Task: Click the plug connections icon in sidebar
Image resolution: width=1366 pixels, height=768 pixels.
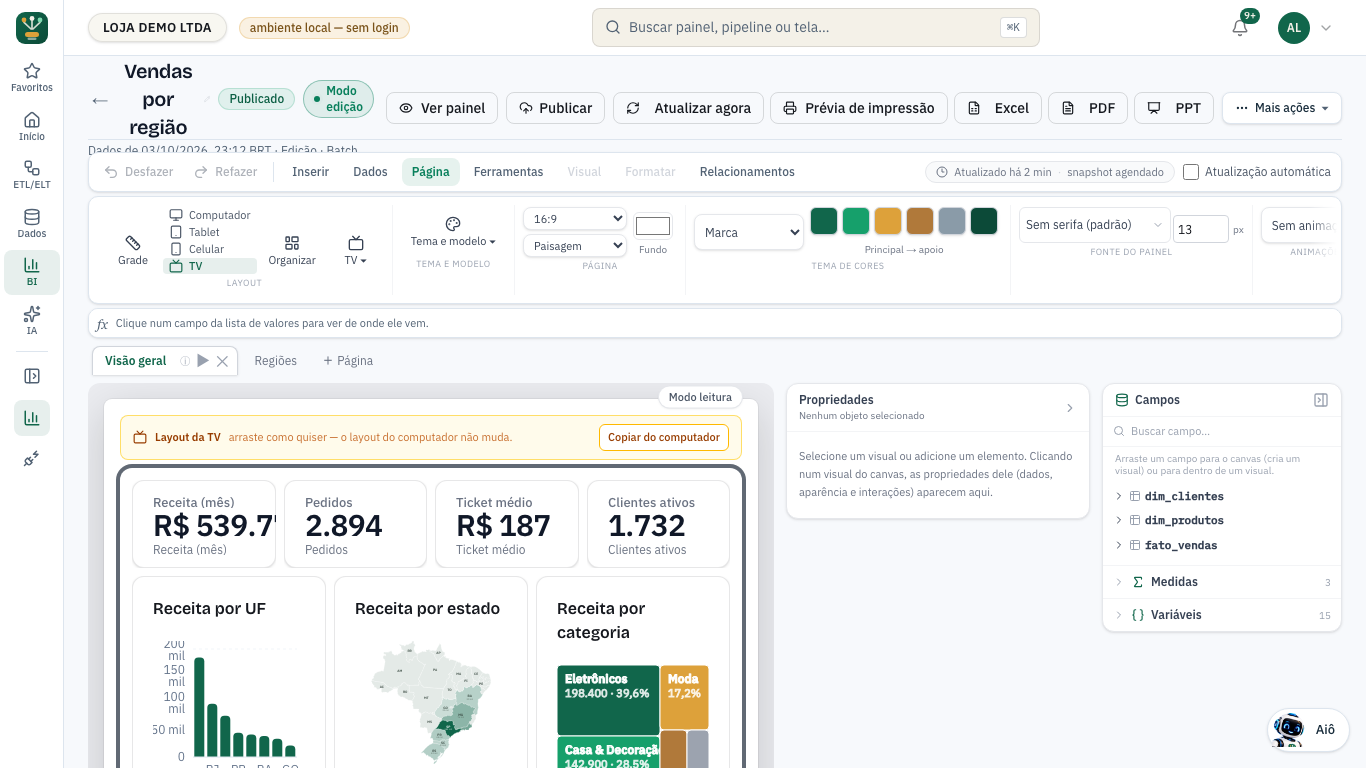Action: click(32, 458)
